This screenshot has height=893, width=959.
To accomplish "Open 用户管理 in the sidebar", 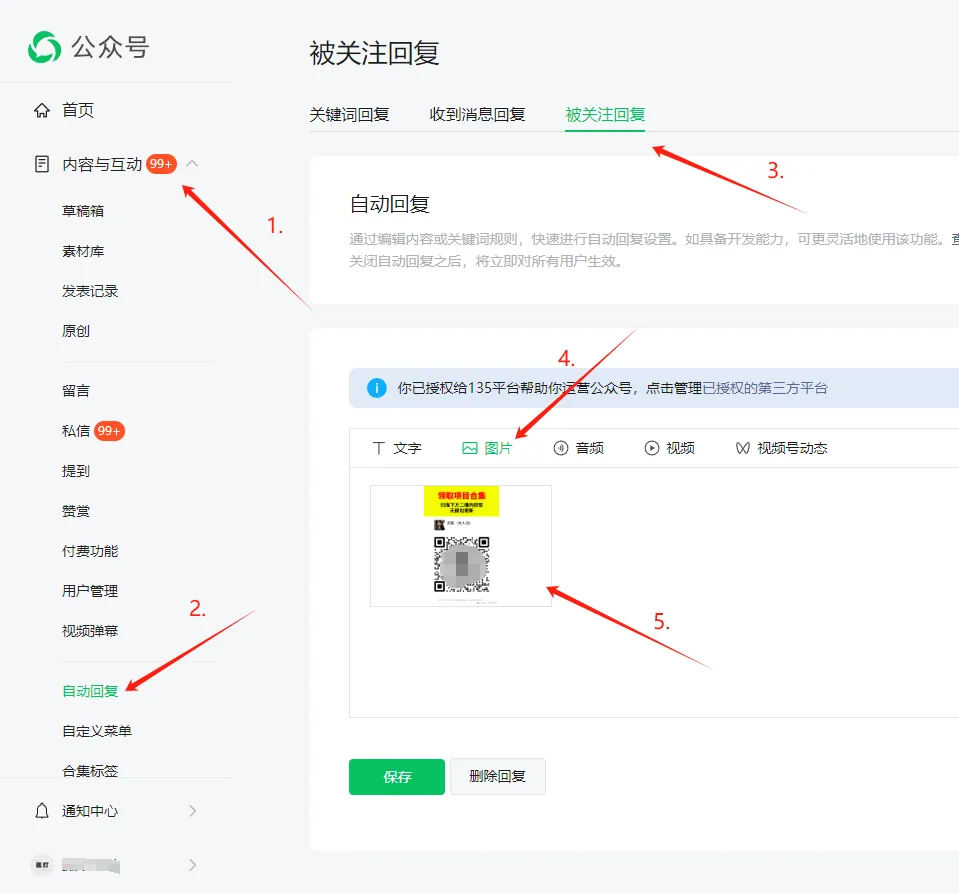I will click(x=90, y=591).
